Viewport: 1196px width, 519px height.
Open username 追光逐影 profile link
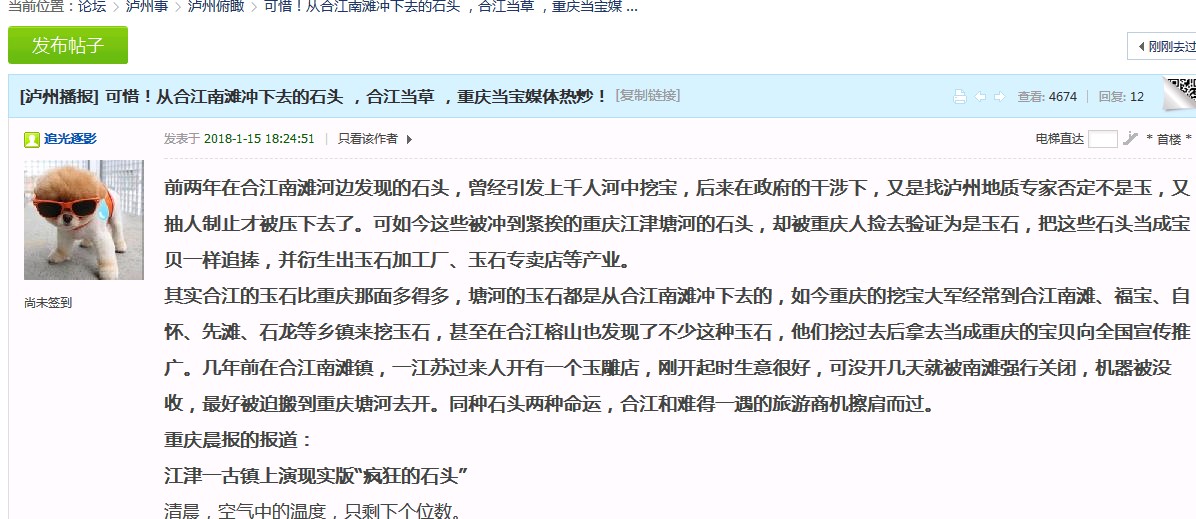coord(70,139)
